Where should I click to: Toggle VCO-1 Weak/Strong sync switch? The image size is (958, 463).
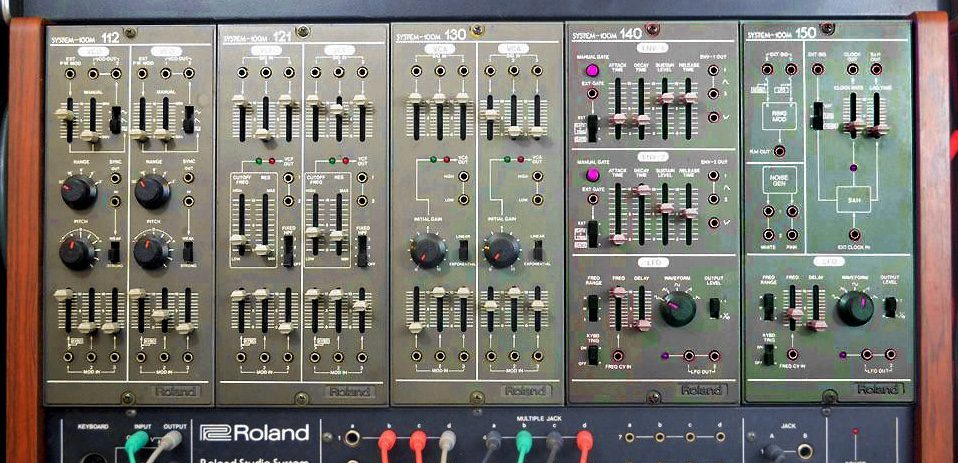(x=114, y=251)
